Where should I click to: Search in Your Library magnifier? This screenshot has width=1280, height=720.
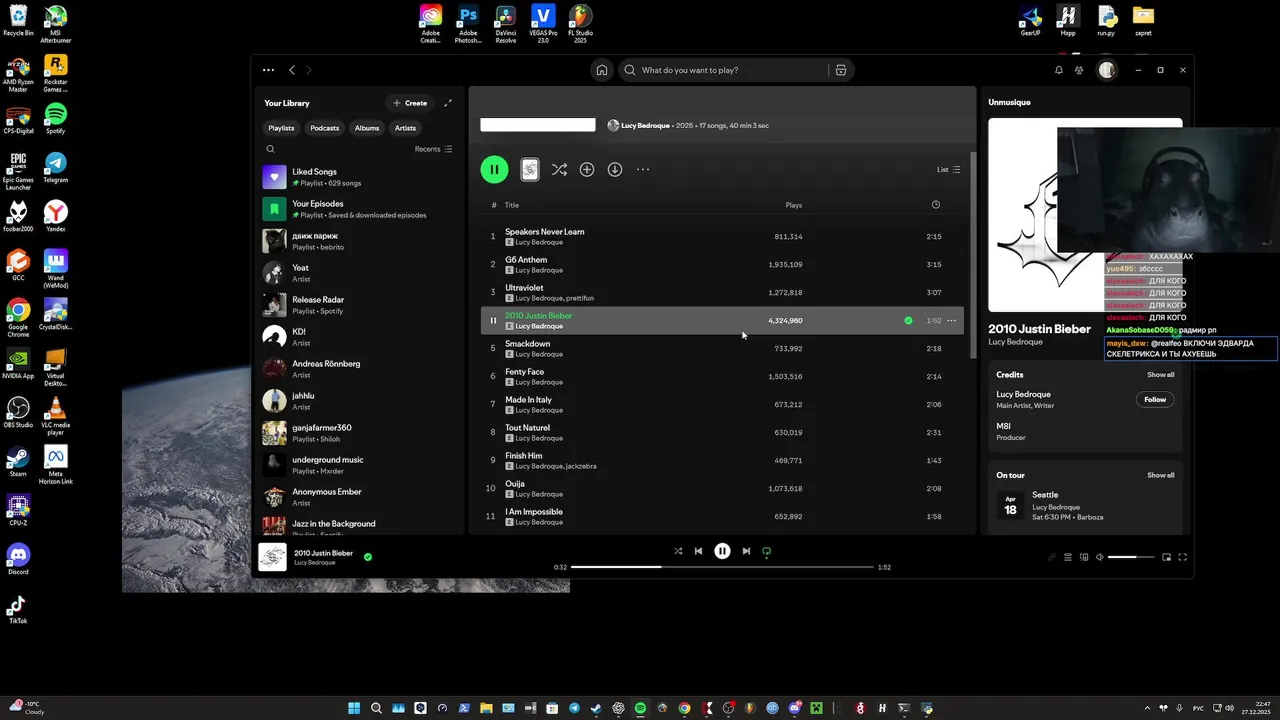tap(270, 149)
